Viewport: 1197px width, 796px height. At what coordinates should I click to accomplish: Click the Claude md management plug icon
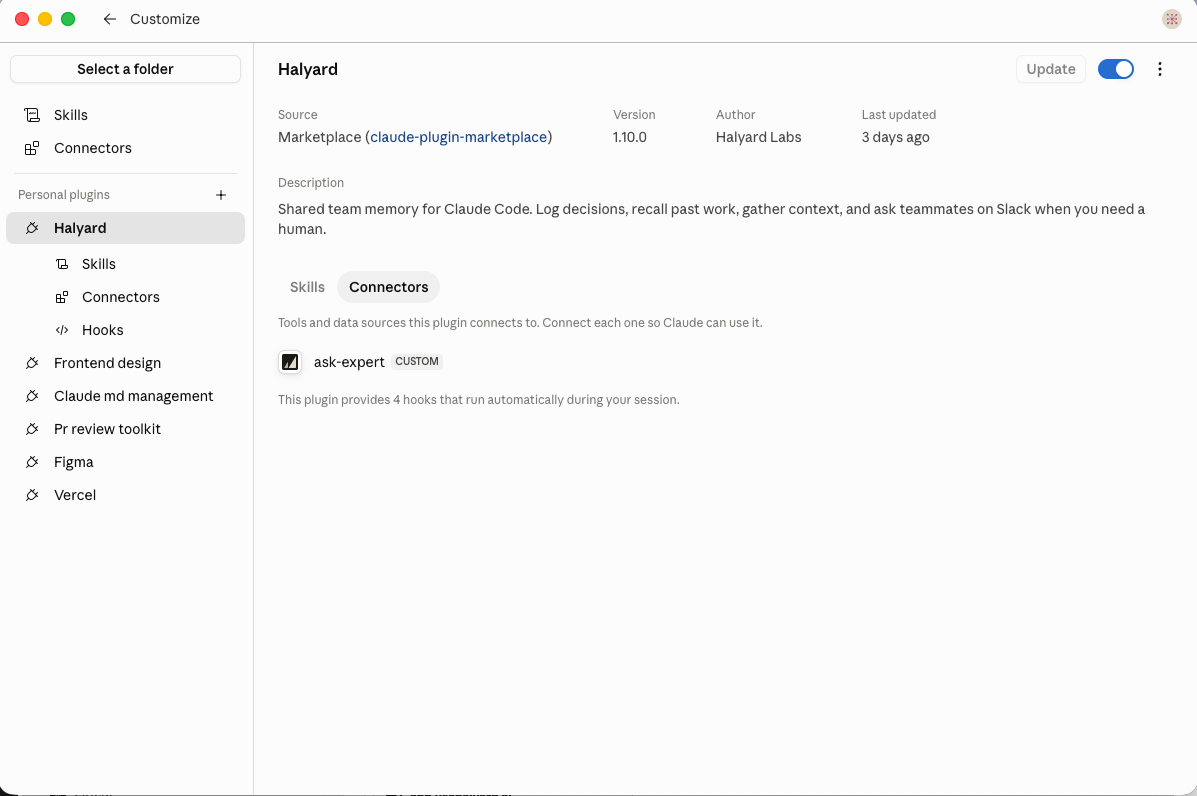32,396
